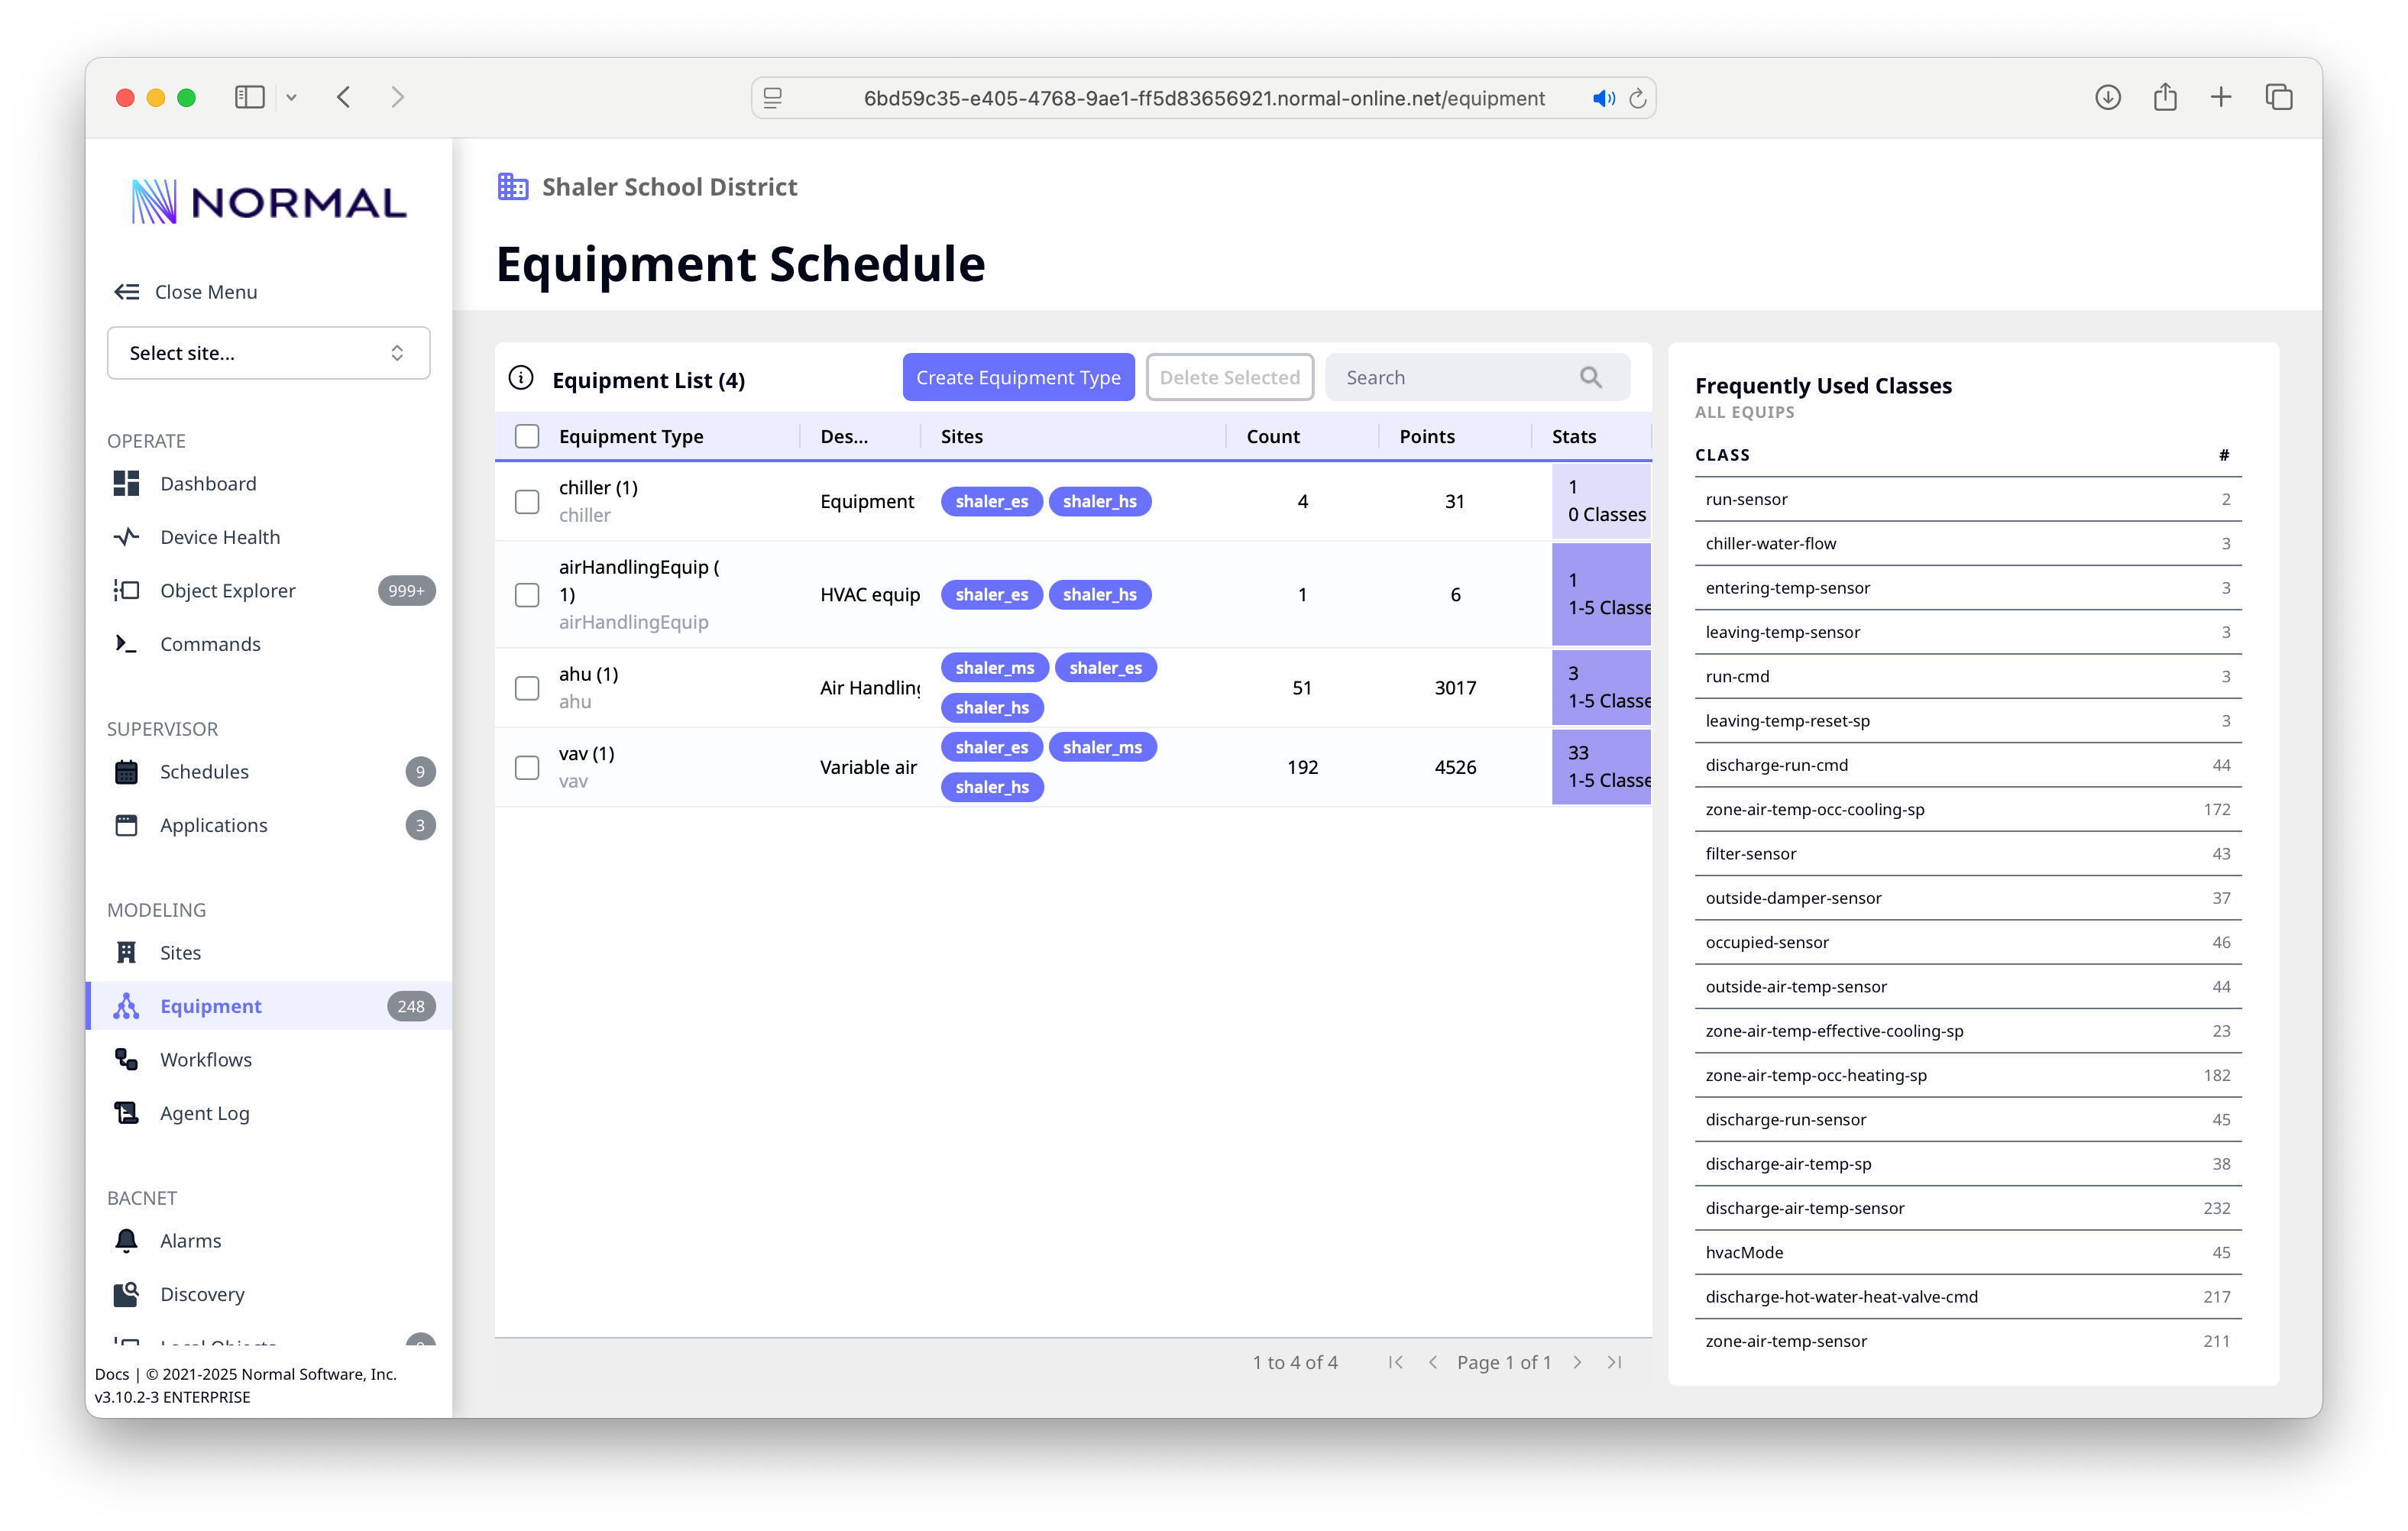Click the Device Health pulse icon
Image resolution: width=2408 pixels, height=1531 pixels.
126,537
